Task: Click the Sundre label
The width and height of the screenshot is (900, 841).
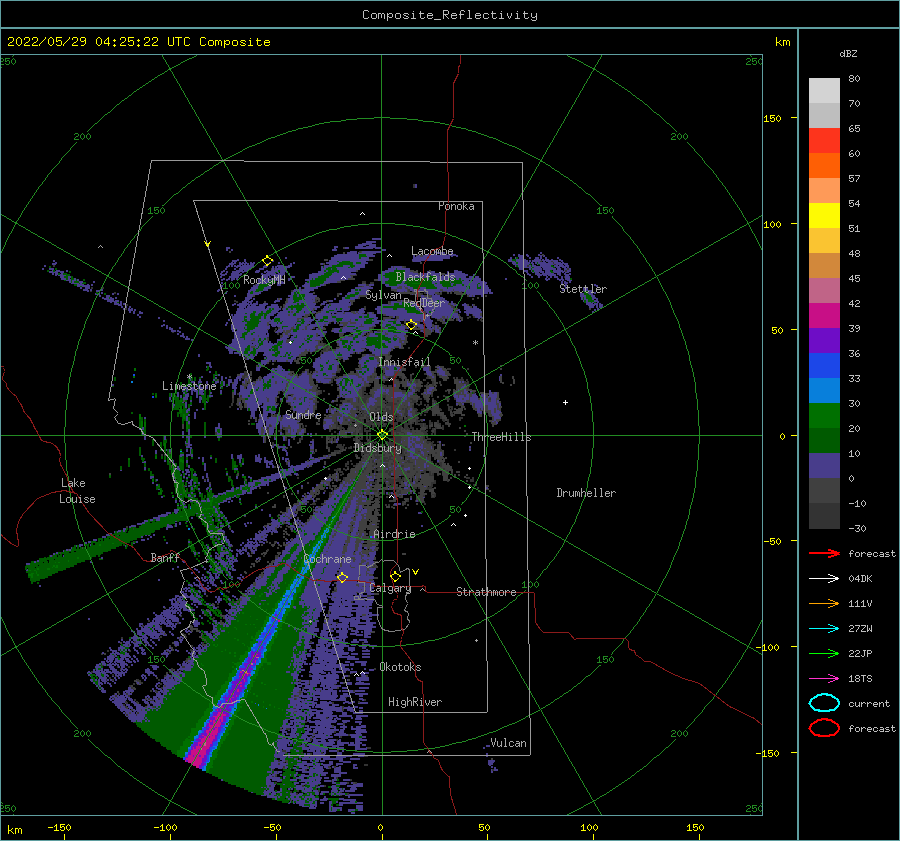Action: 303,414
